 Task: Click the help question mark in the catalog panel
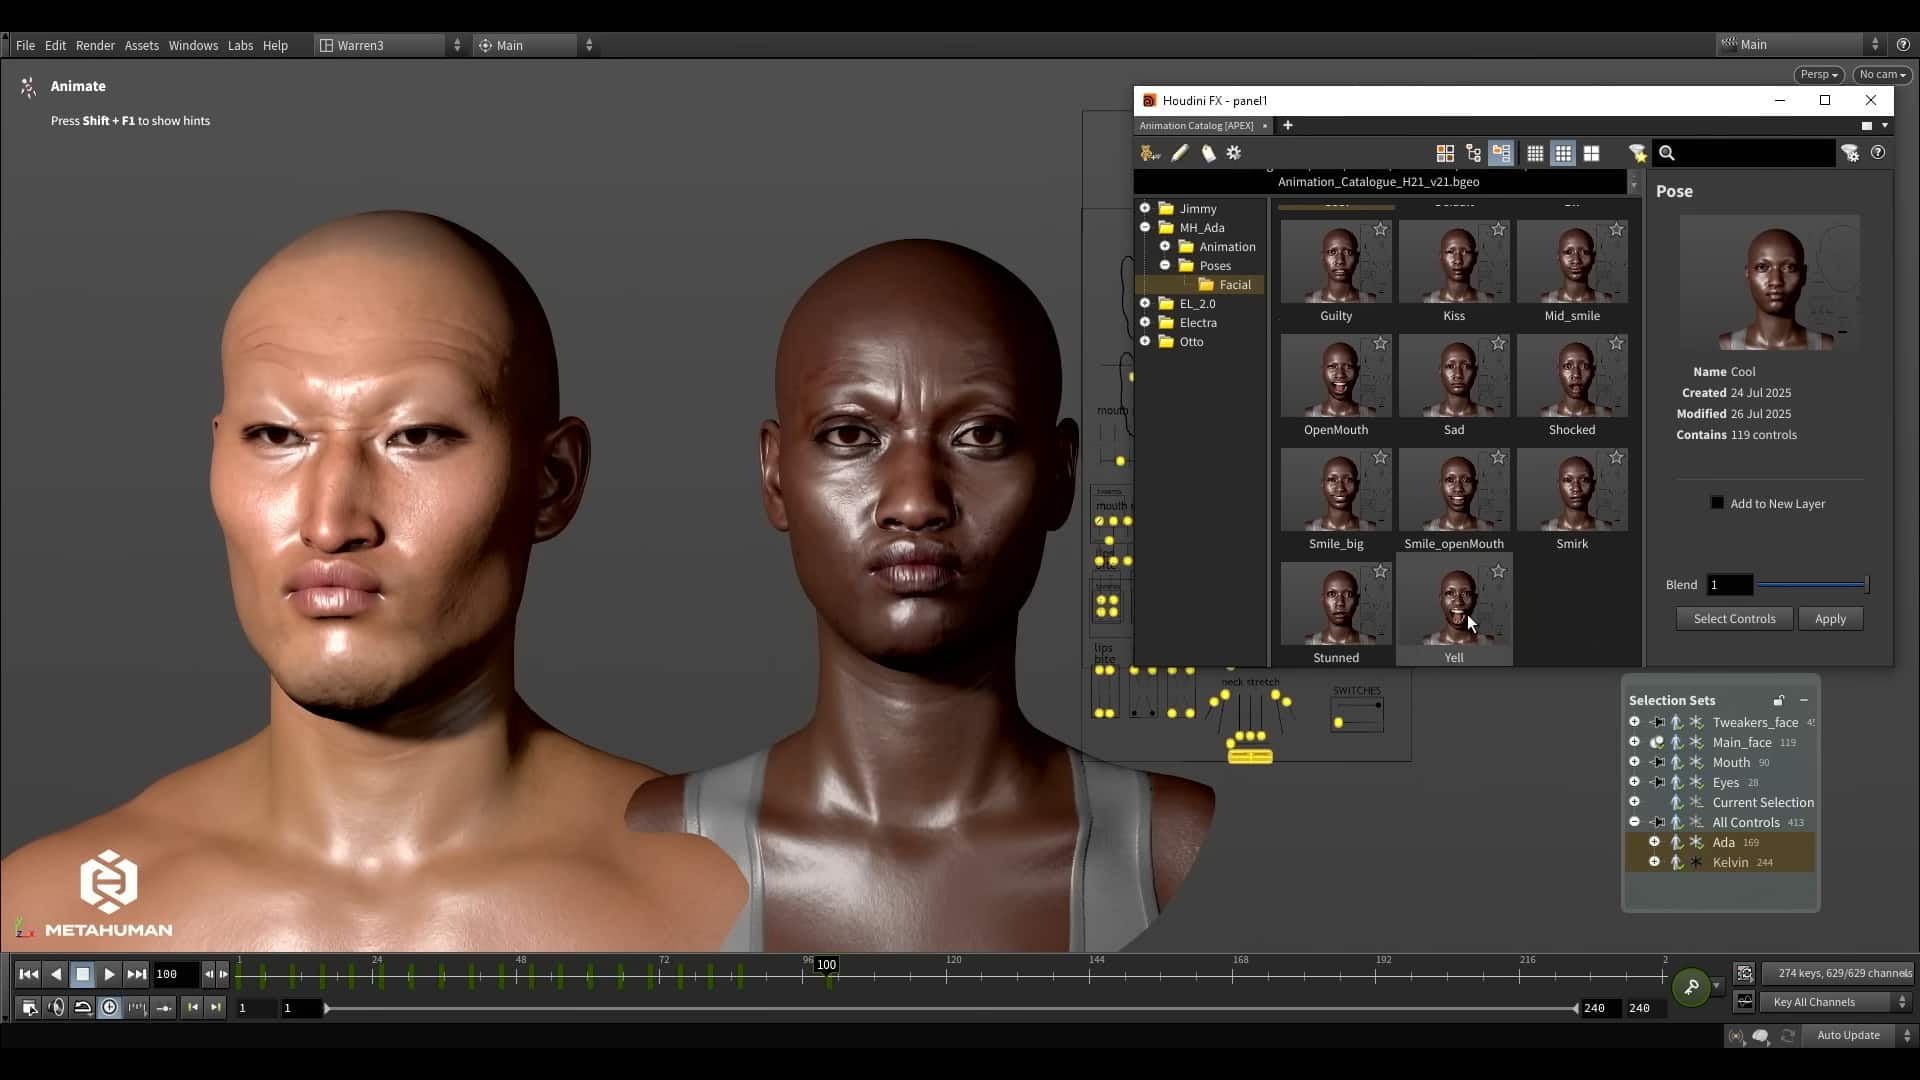point(1879,153)
